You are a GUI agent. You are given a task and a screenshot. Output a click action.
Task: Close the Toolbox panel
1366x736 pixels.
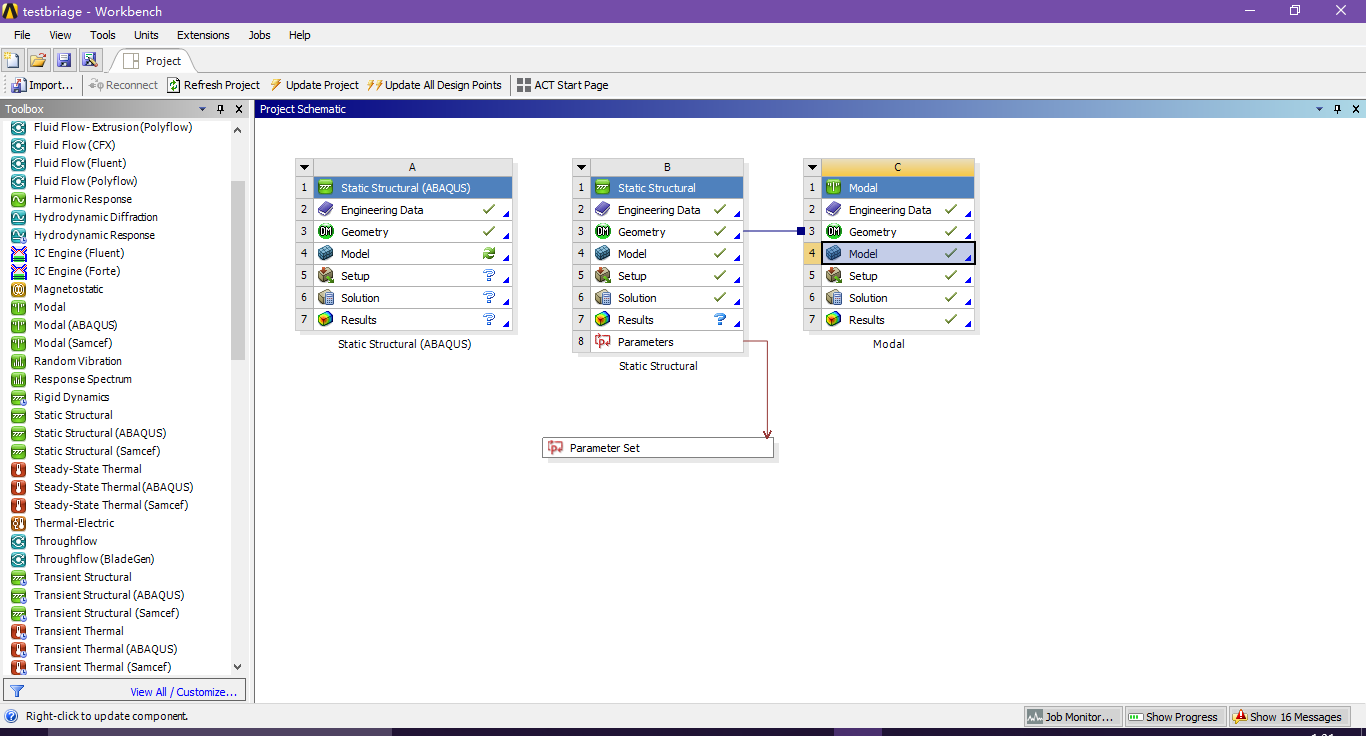coord(239,109)
